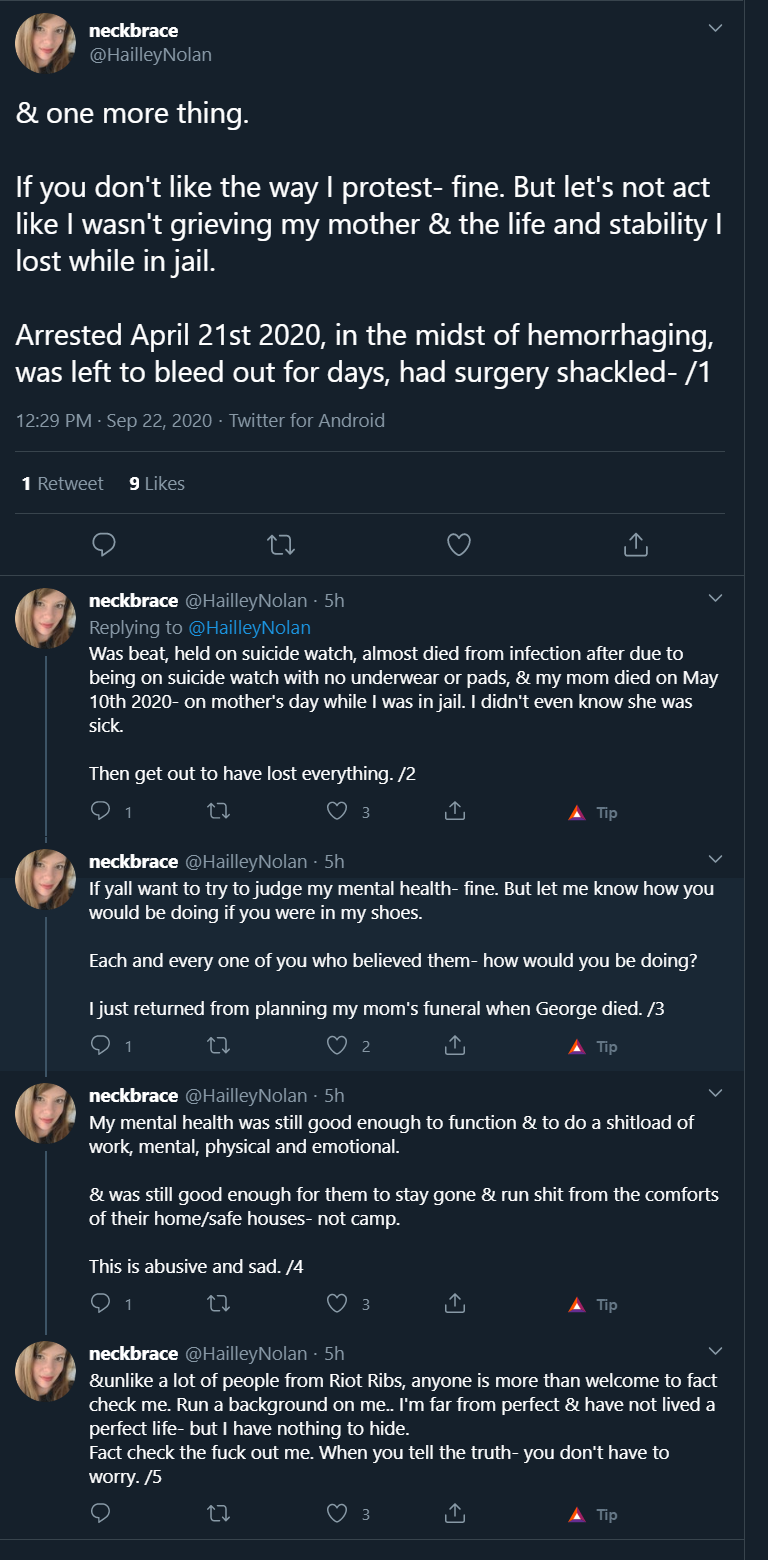Like the main tweet with the heart icon

458,544
